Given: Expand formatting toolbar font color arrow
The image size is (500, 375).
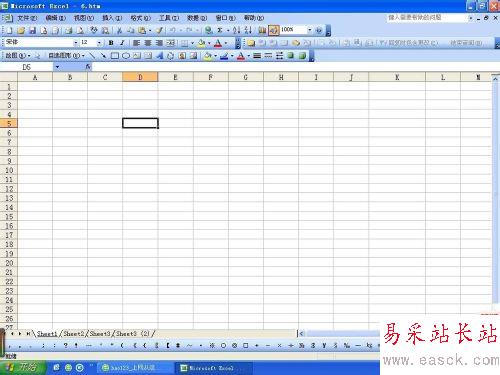Looking at the screenshot, I should (226, 43).
